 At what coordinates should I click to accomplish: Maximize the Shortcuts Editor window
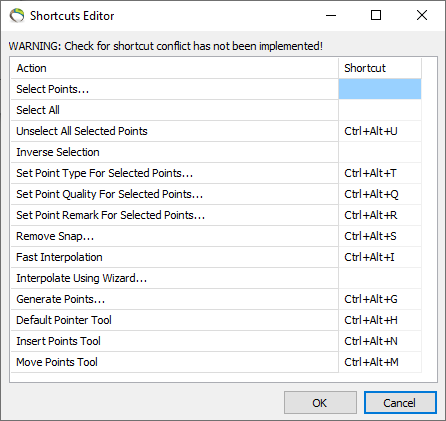click(x=376, y=15)
